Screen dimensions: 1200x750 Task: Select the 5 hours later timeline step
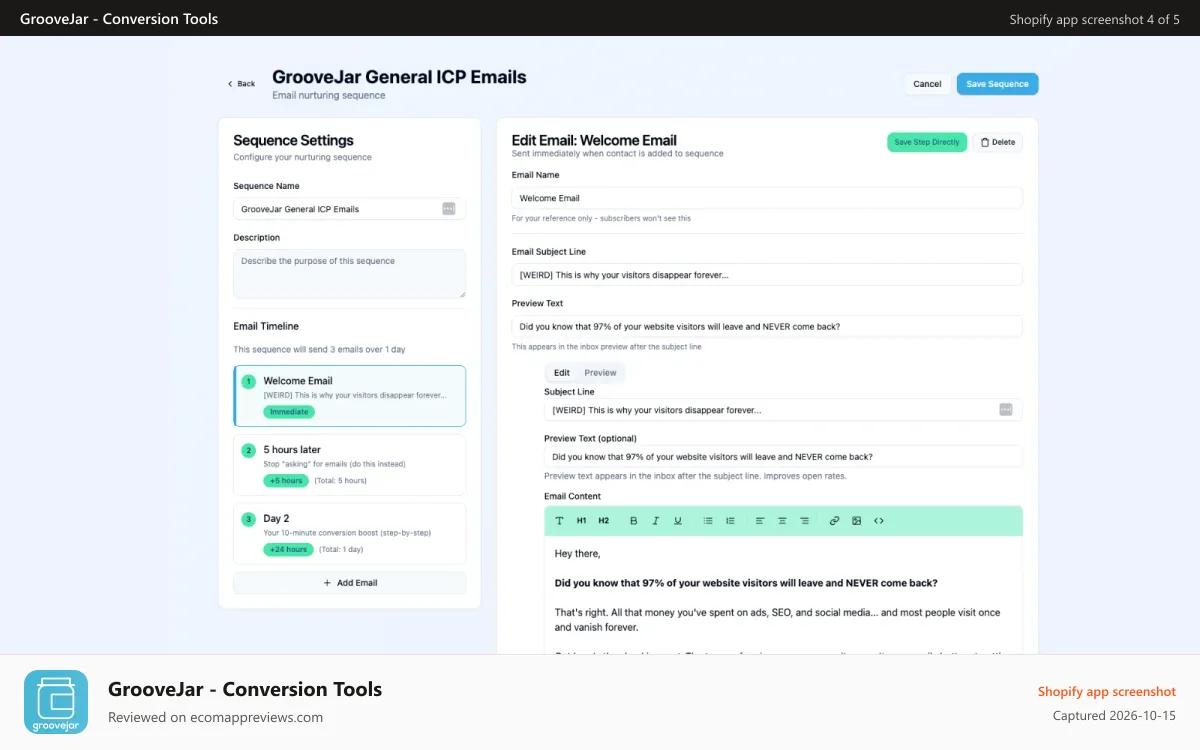click(350, 465)
